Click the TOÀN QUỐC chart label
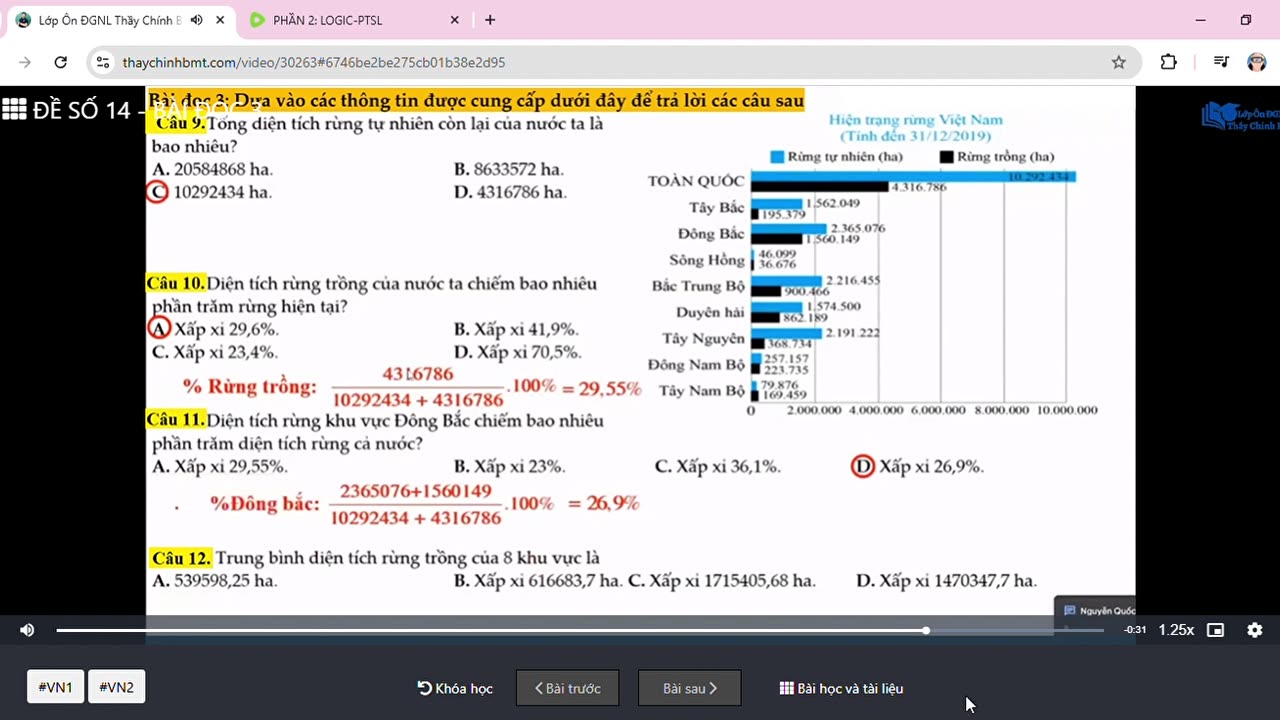The image size is (1280, 720). coord(696,181)
